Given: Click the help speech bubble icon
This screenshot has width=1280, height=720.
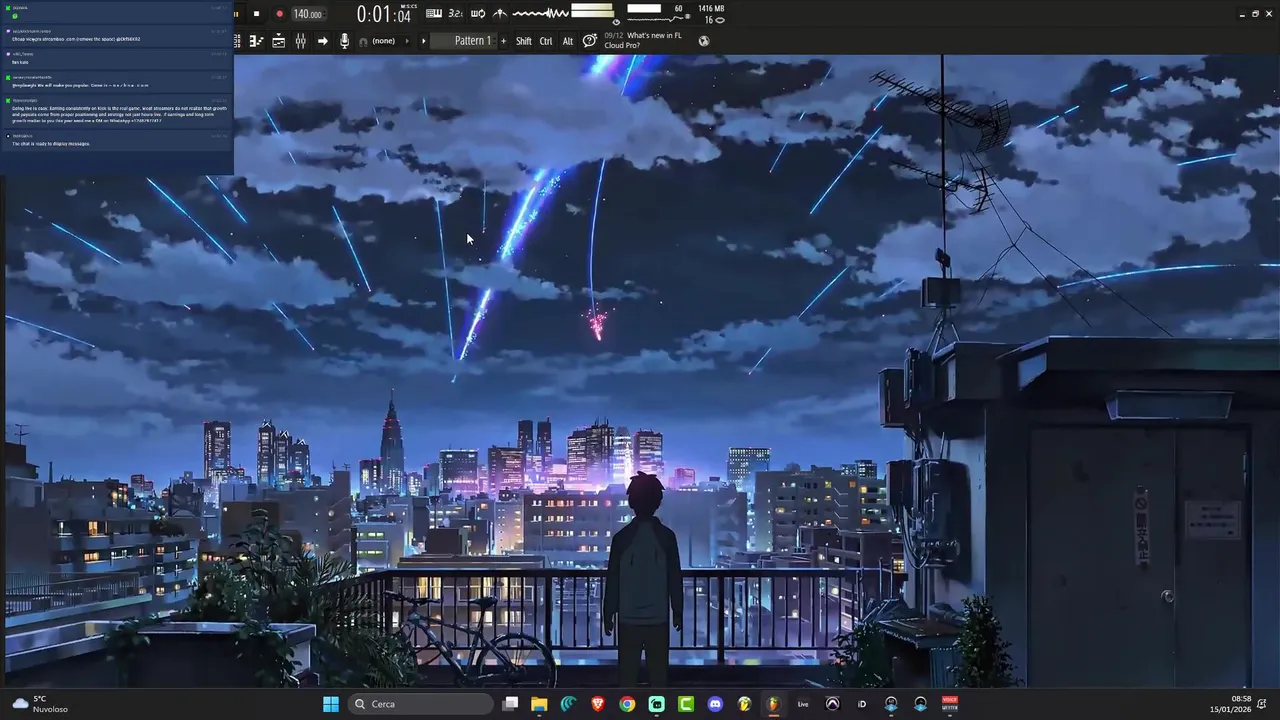Looking at the screenshot, I should [590, 41].
